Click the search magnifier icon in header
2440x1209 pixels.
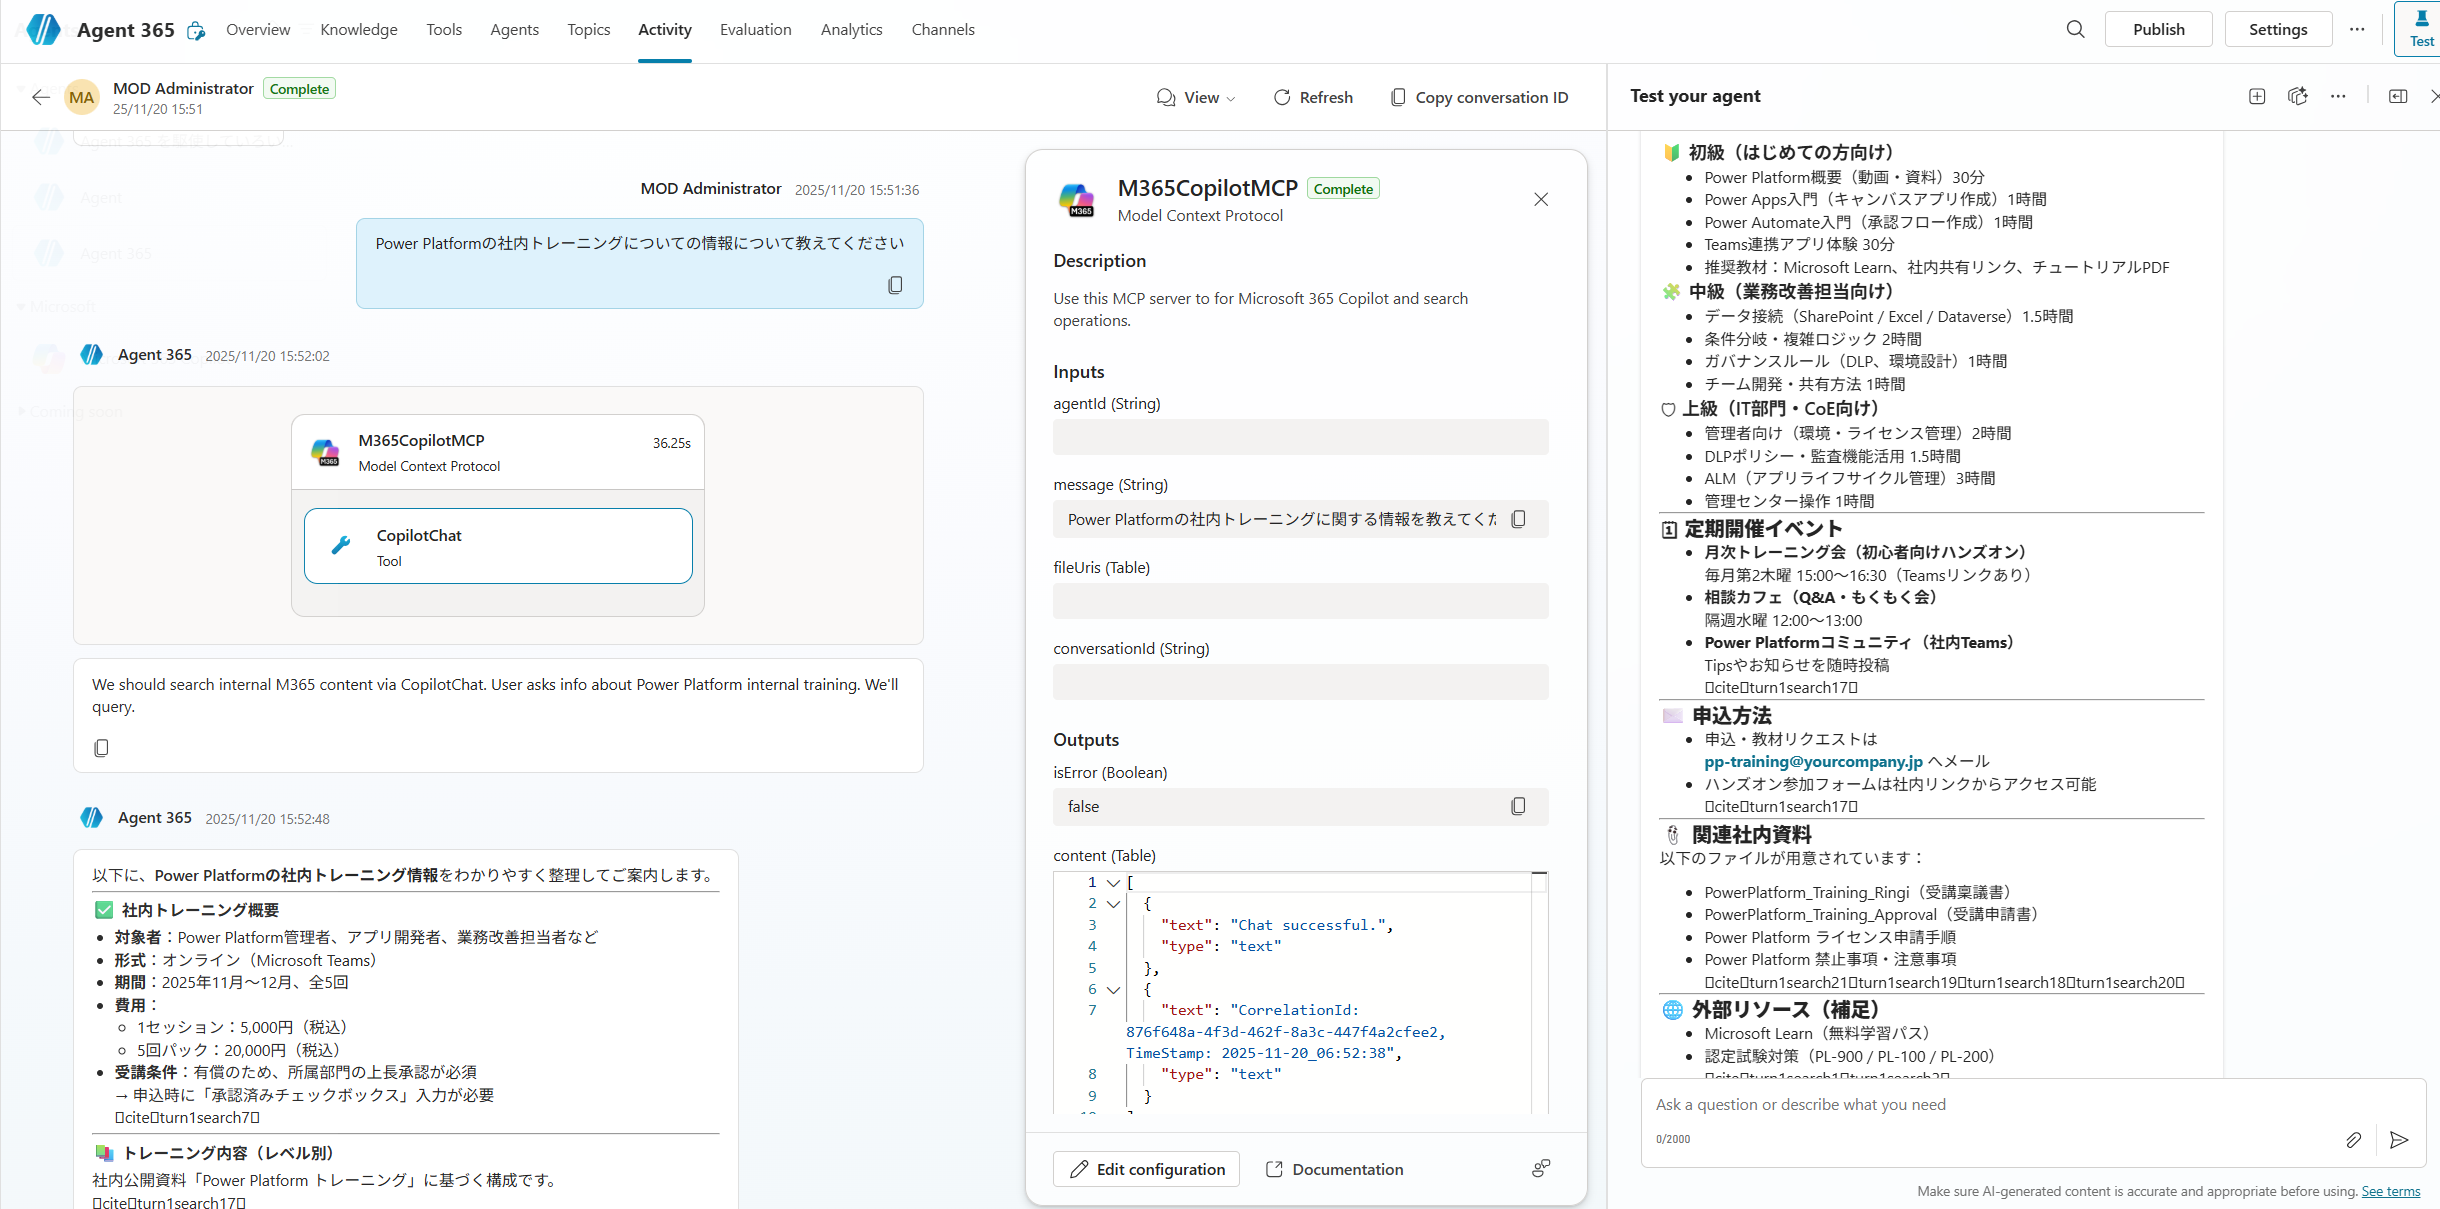coord(2075,29)
